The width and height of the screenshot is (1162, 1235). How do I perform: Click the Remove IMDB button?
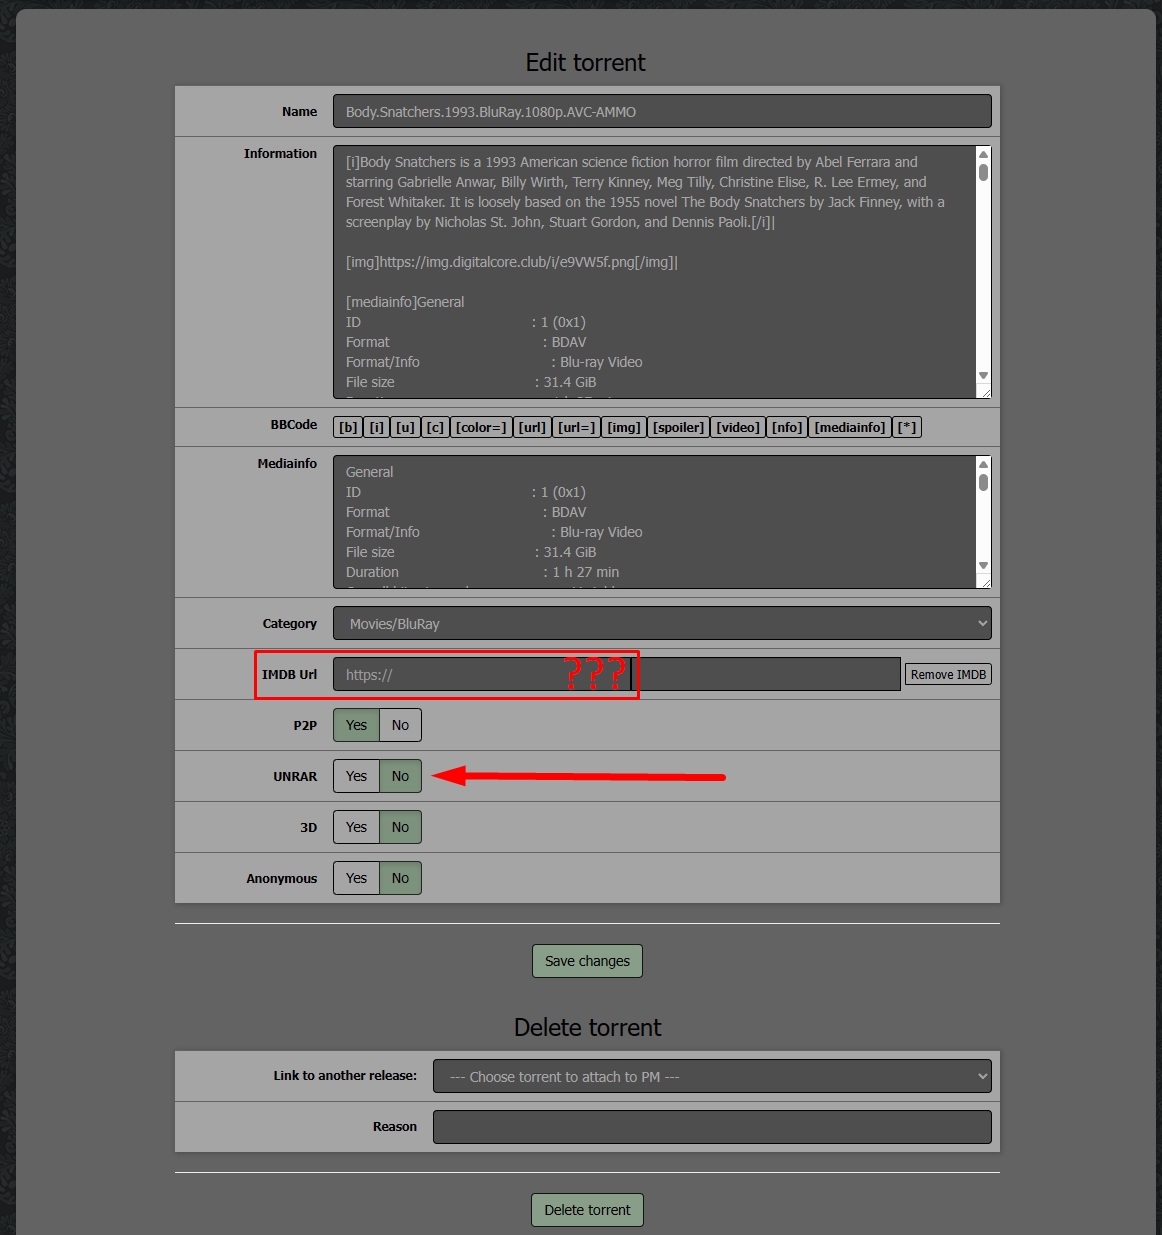pyautogui.click(x=947, y=675)
